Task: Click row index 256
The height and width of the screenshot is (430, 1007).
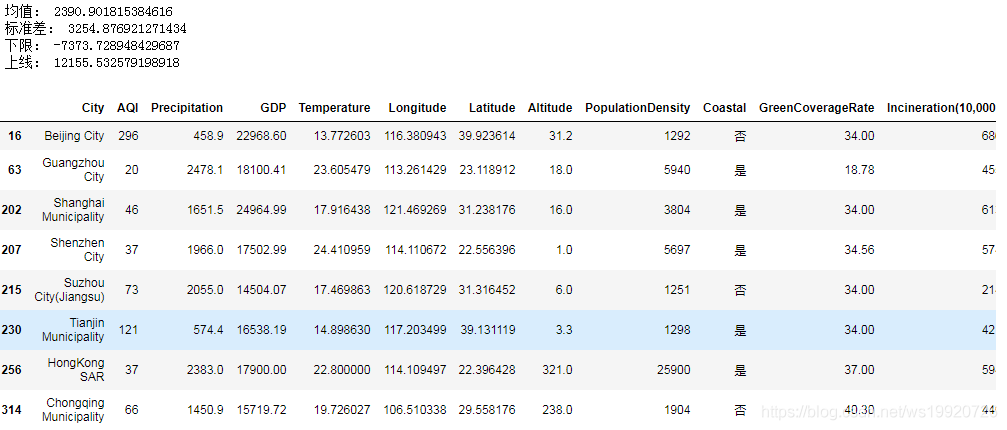Action: pyautogui.click(x=12, y=370)
